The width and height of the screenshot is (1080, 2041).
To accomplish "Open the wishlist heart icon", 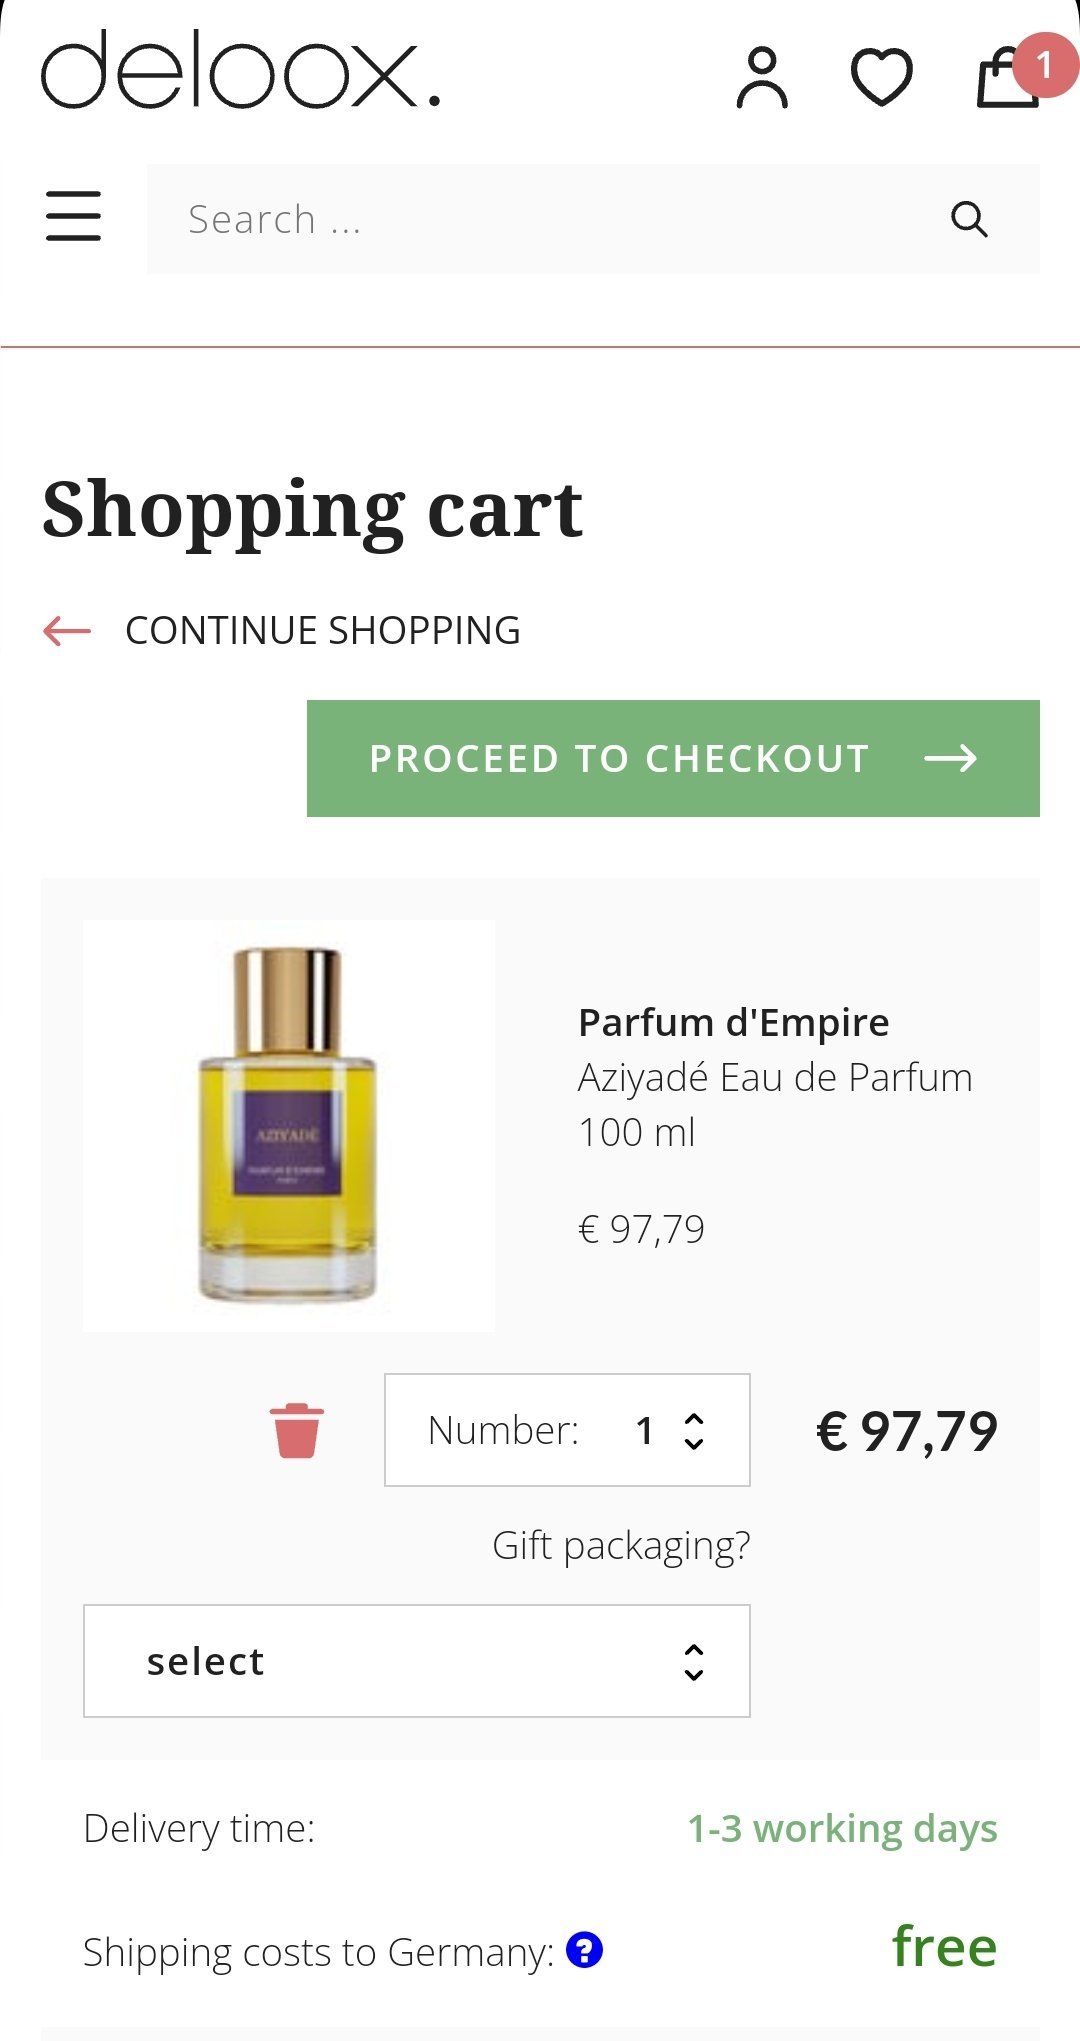I will click(881, 77).
